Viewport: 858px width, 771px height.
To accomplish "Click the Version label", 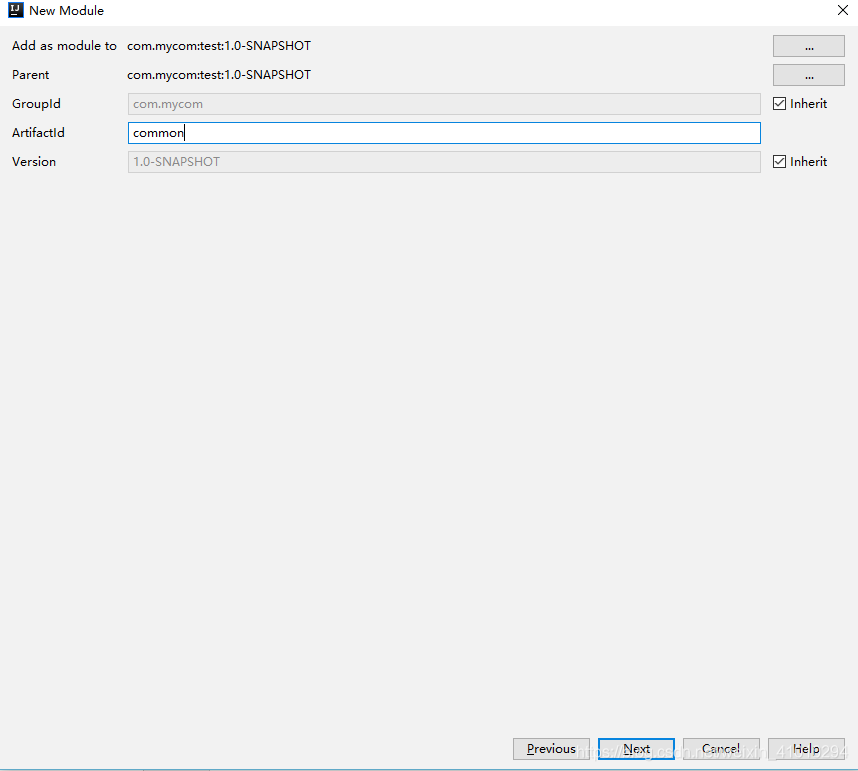I will tap(34, 162).
